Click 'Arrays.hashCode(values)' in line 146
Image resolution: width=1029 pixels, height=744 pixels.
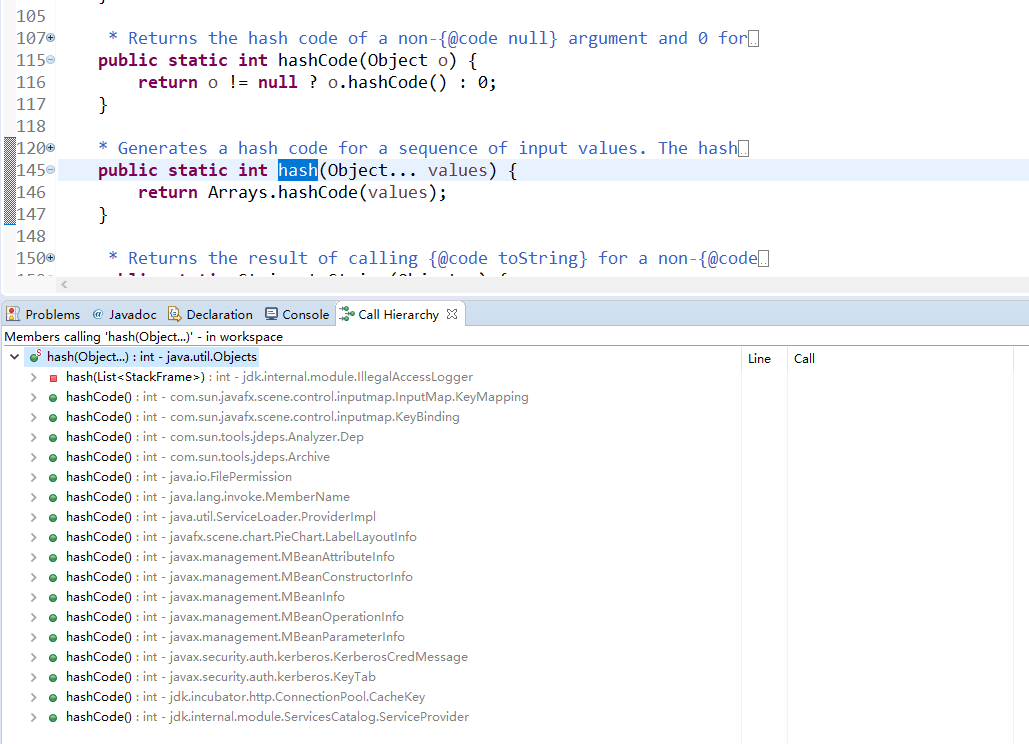coord(322,193)
